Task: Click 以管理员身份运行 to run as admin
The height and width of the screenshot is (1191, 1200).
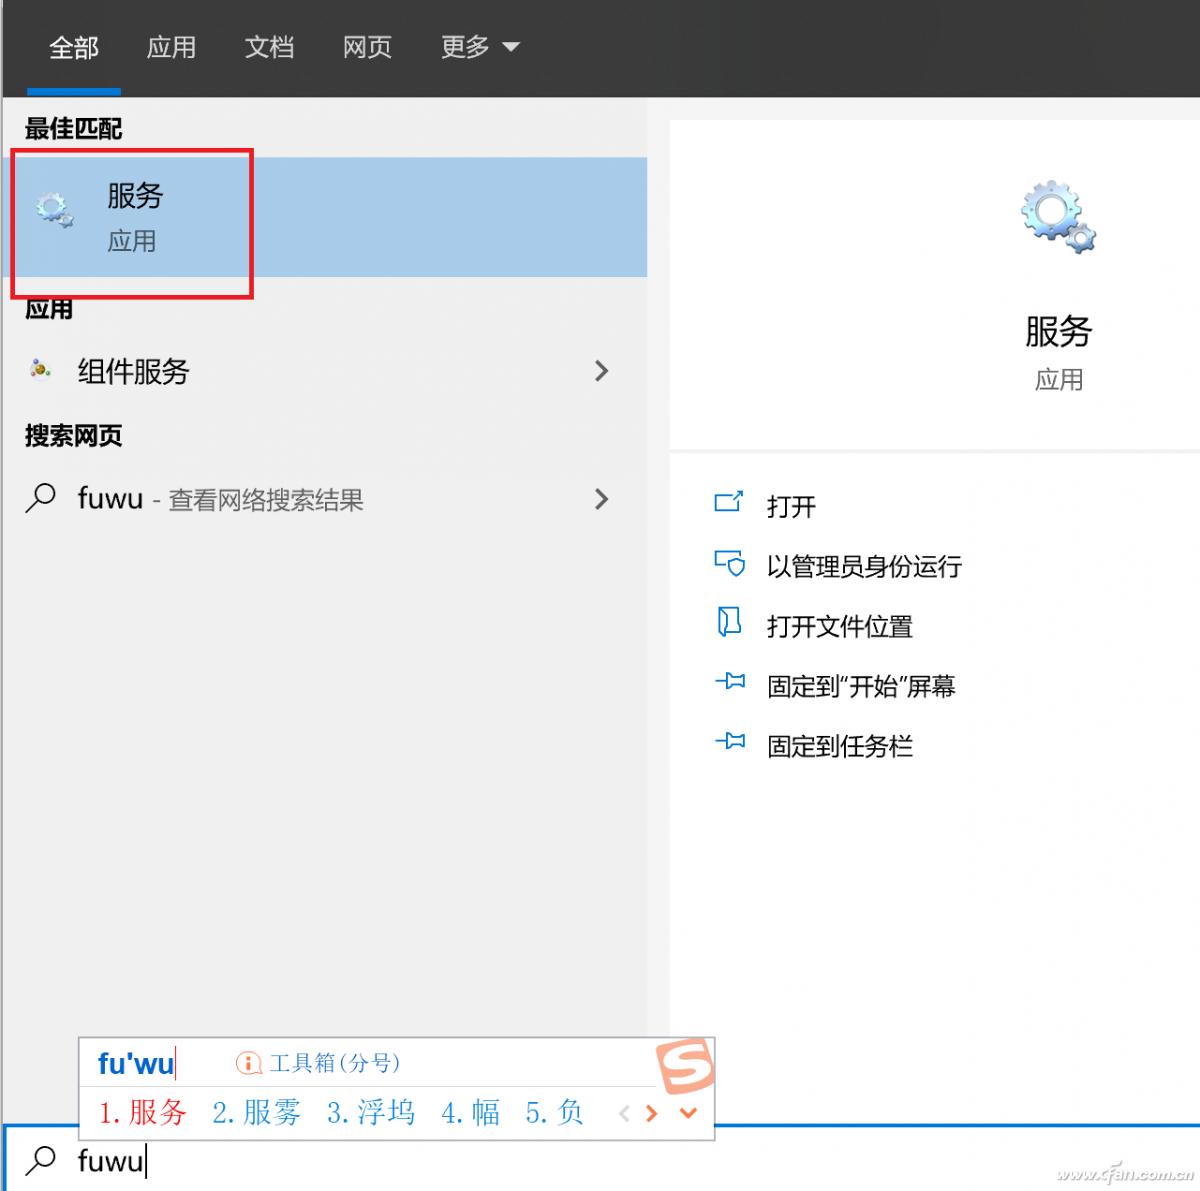Action: point(862,566)
